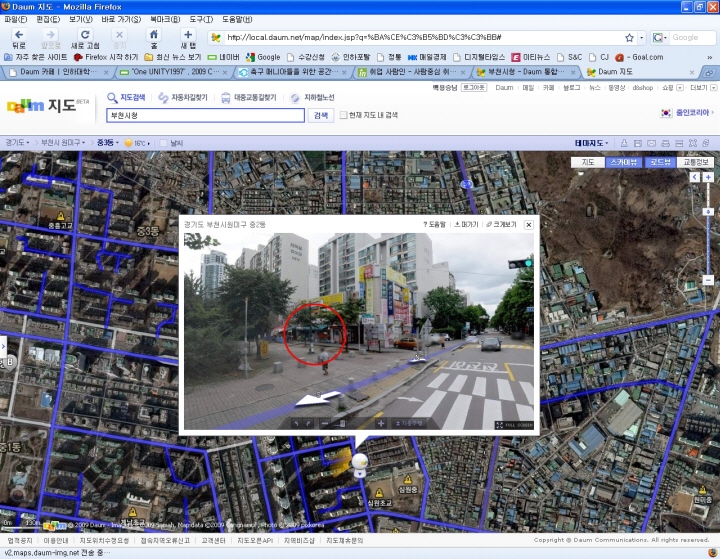Close the road view popup window
Image resolution: width=720 pixels, height=559 pixels.
pos(529,225)
